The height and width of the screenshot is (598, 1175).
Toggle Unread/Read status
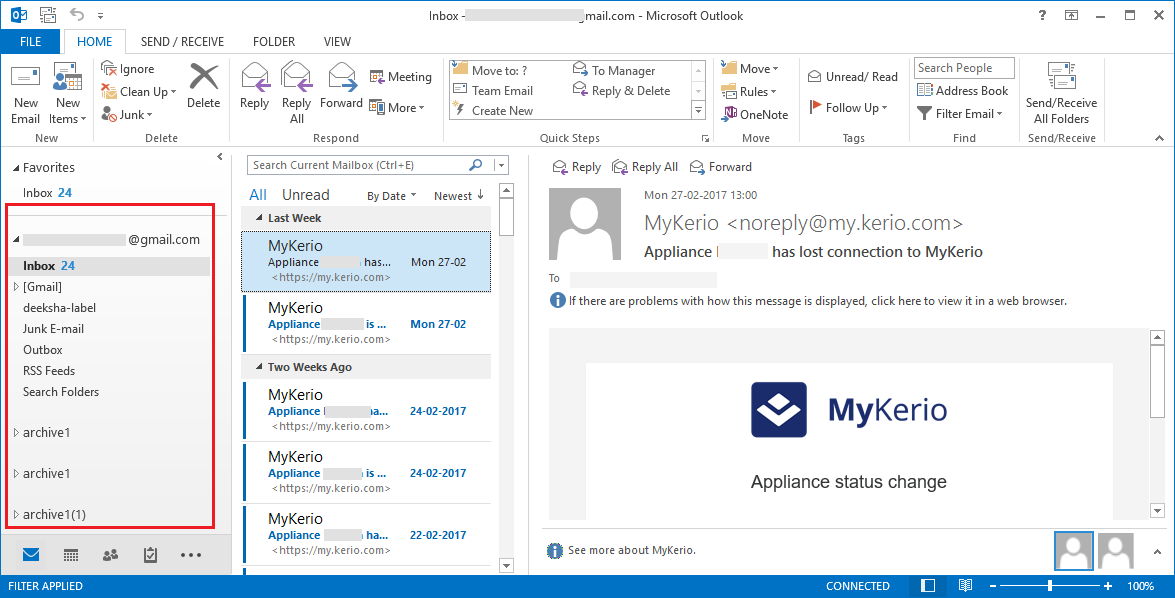[x=853, y=76]
